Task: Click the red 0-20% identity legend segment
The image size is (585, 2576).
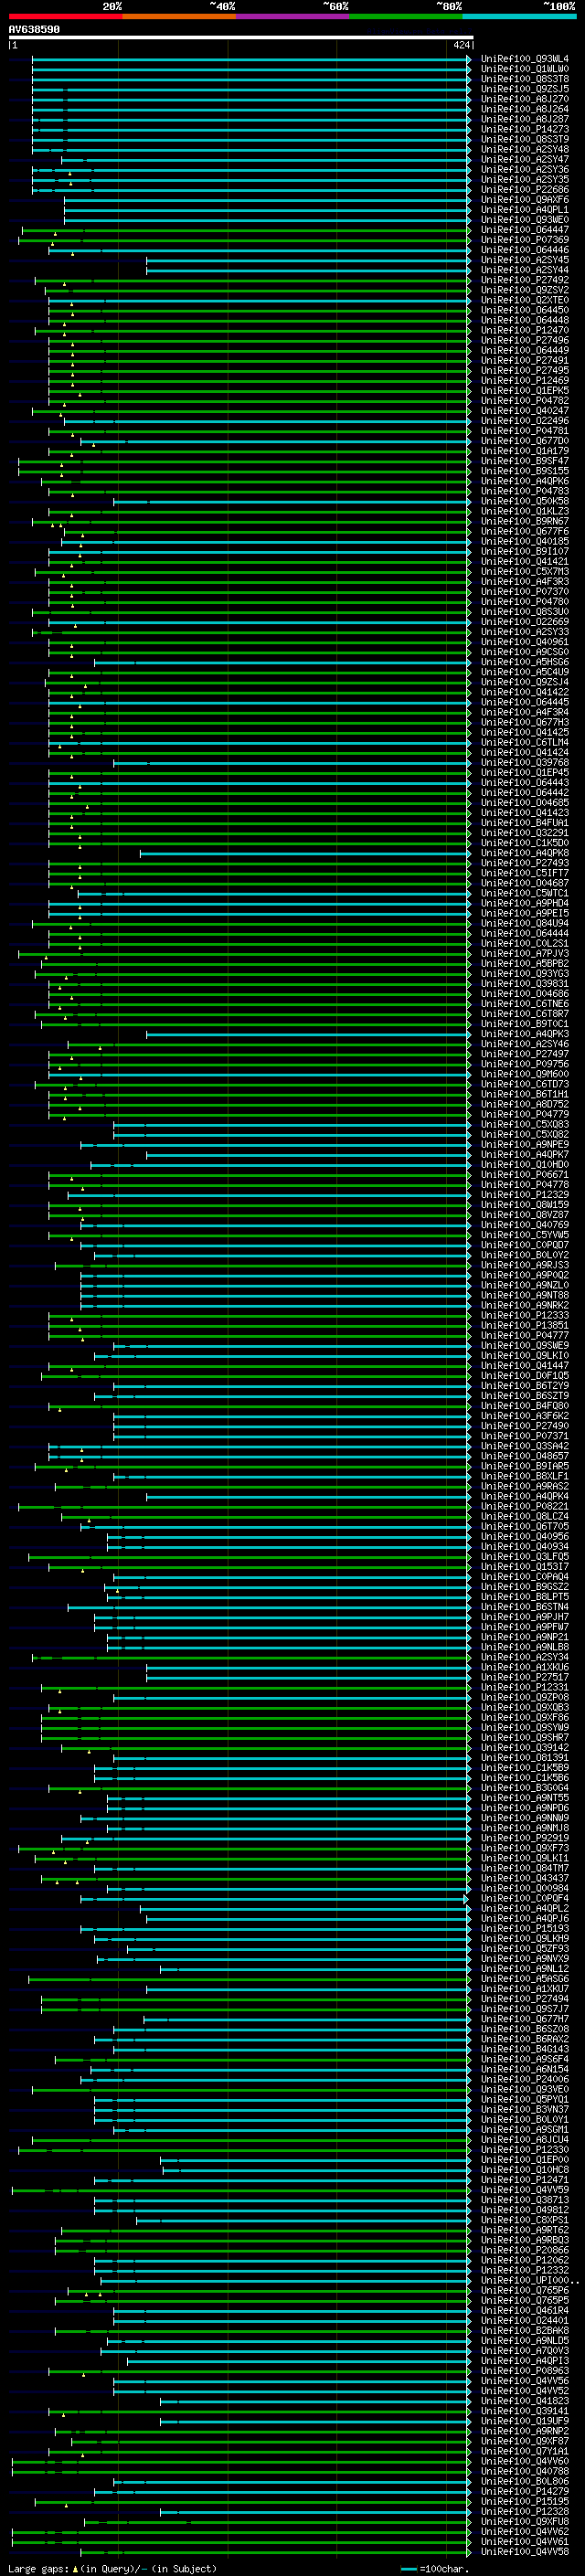Action: tap(65, 16)
